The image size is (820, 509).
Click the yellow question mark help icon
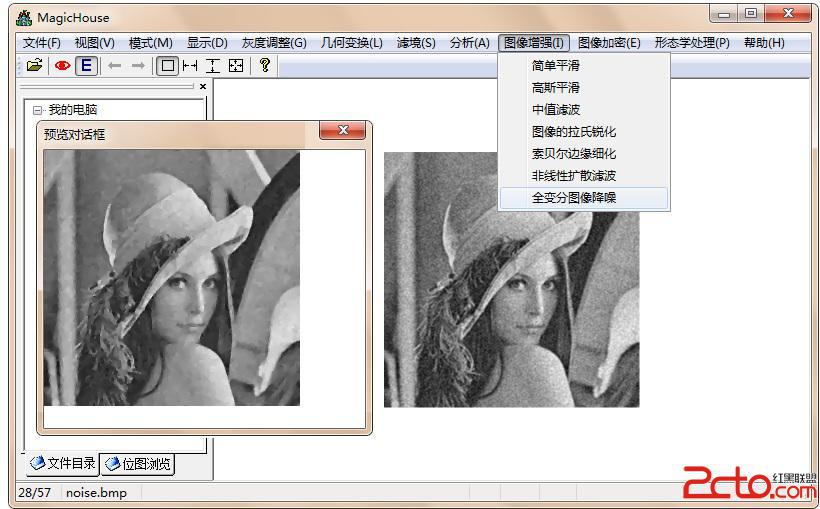265,65
